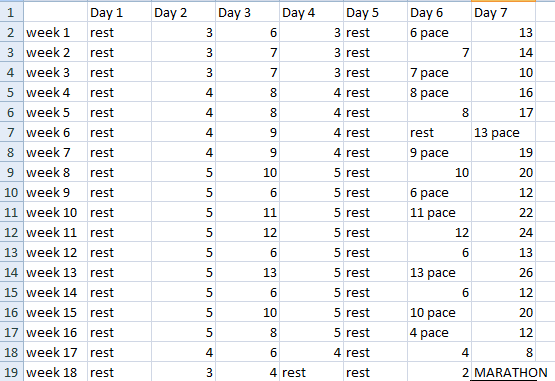Click the week 18 Day 4 rest cell
The width and height of the screenshot is (555, 381).
pos(311,372)
